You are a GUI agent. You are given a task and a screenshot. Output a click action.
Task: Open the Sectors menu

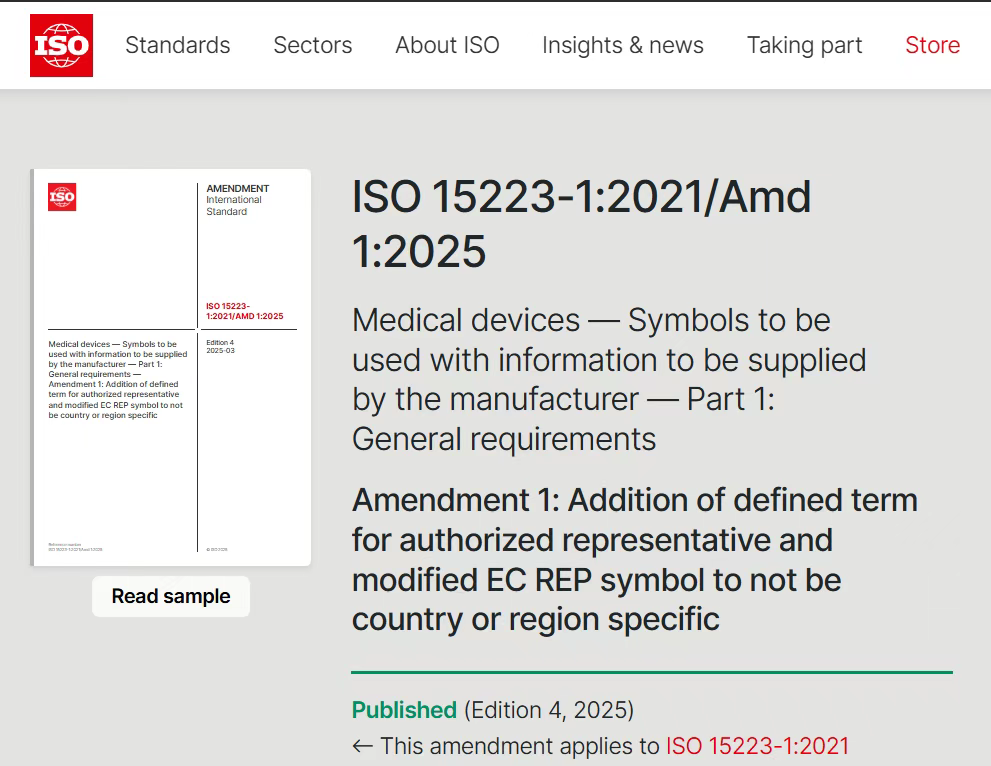(x=312, y=45)
